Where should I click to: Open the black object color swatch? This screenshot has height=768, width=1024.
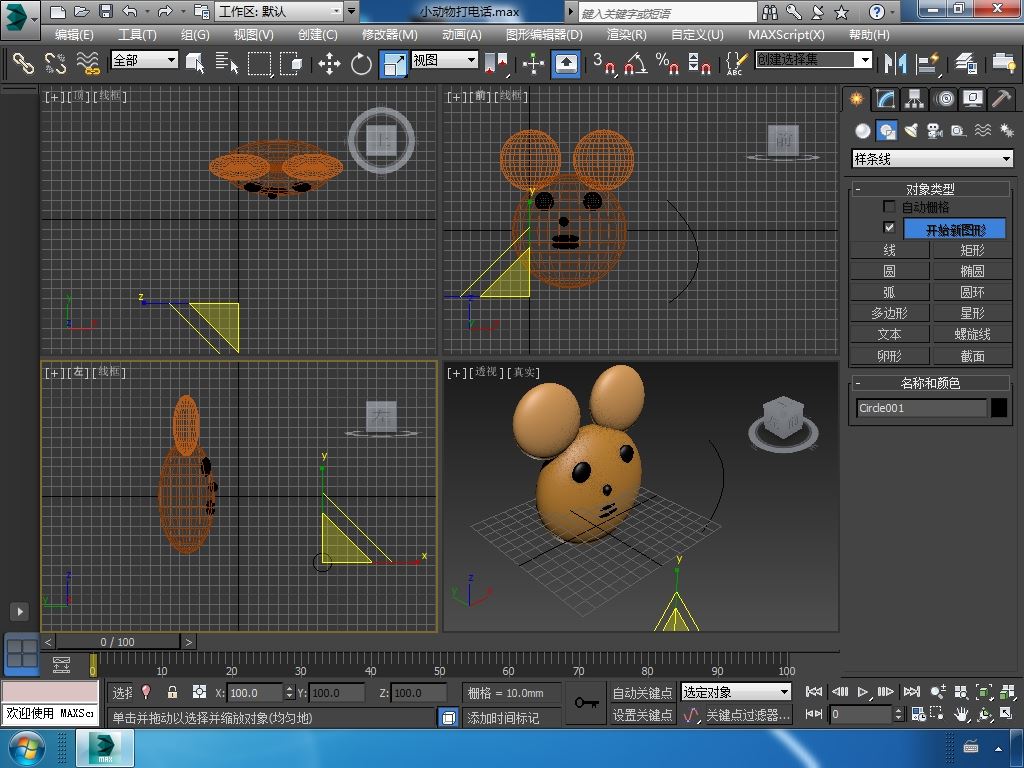coord(999,408)
